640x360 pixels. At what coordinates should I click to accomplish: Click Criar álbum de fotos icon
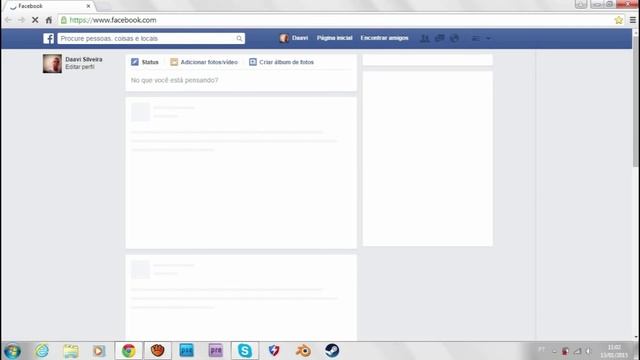pyautogui.click(x=253, y=62)
